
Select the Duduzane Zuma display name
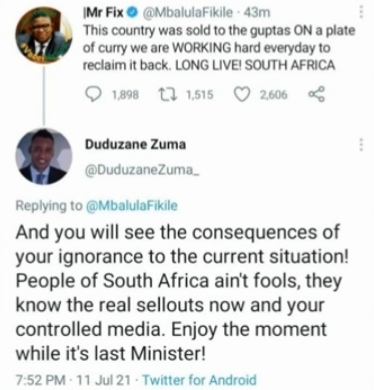tap(136, 145)
